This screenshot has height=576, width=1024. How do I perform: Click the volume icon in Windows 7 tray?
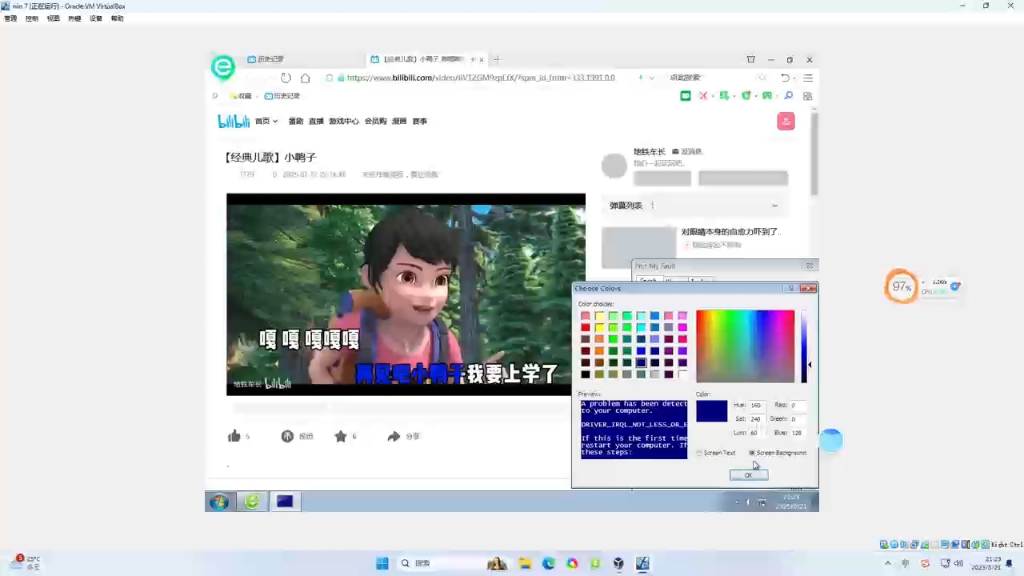coord(748,502)
